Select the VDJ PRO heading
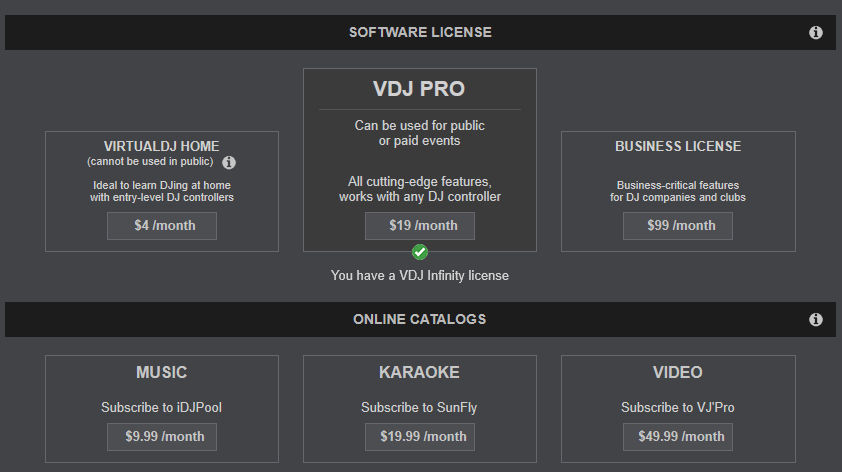Screen dimensions: 842x472 420,89
